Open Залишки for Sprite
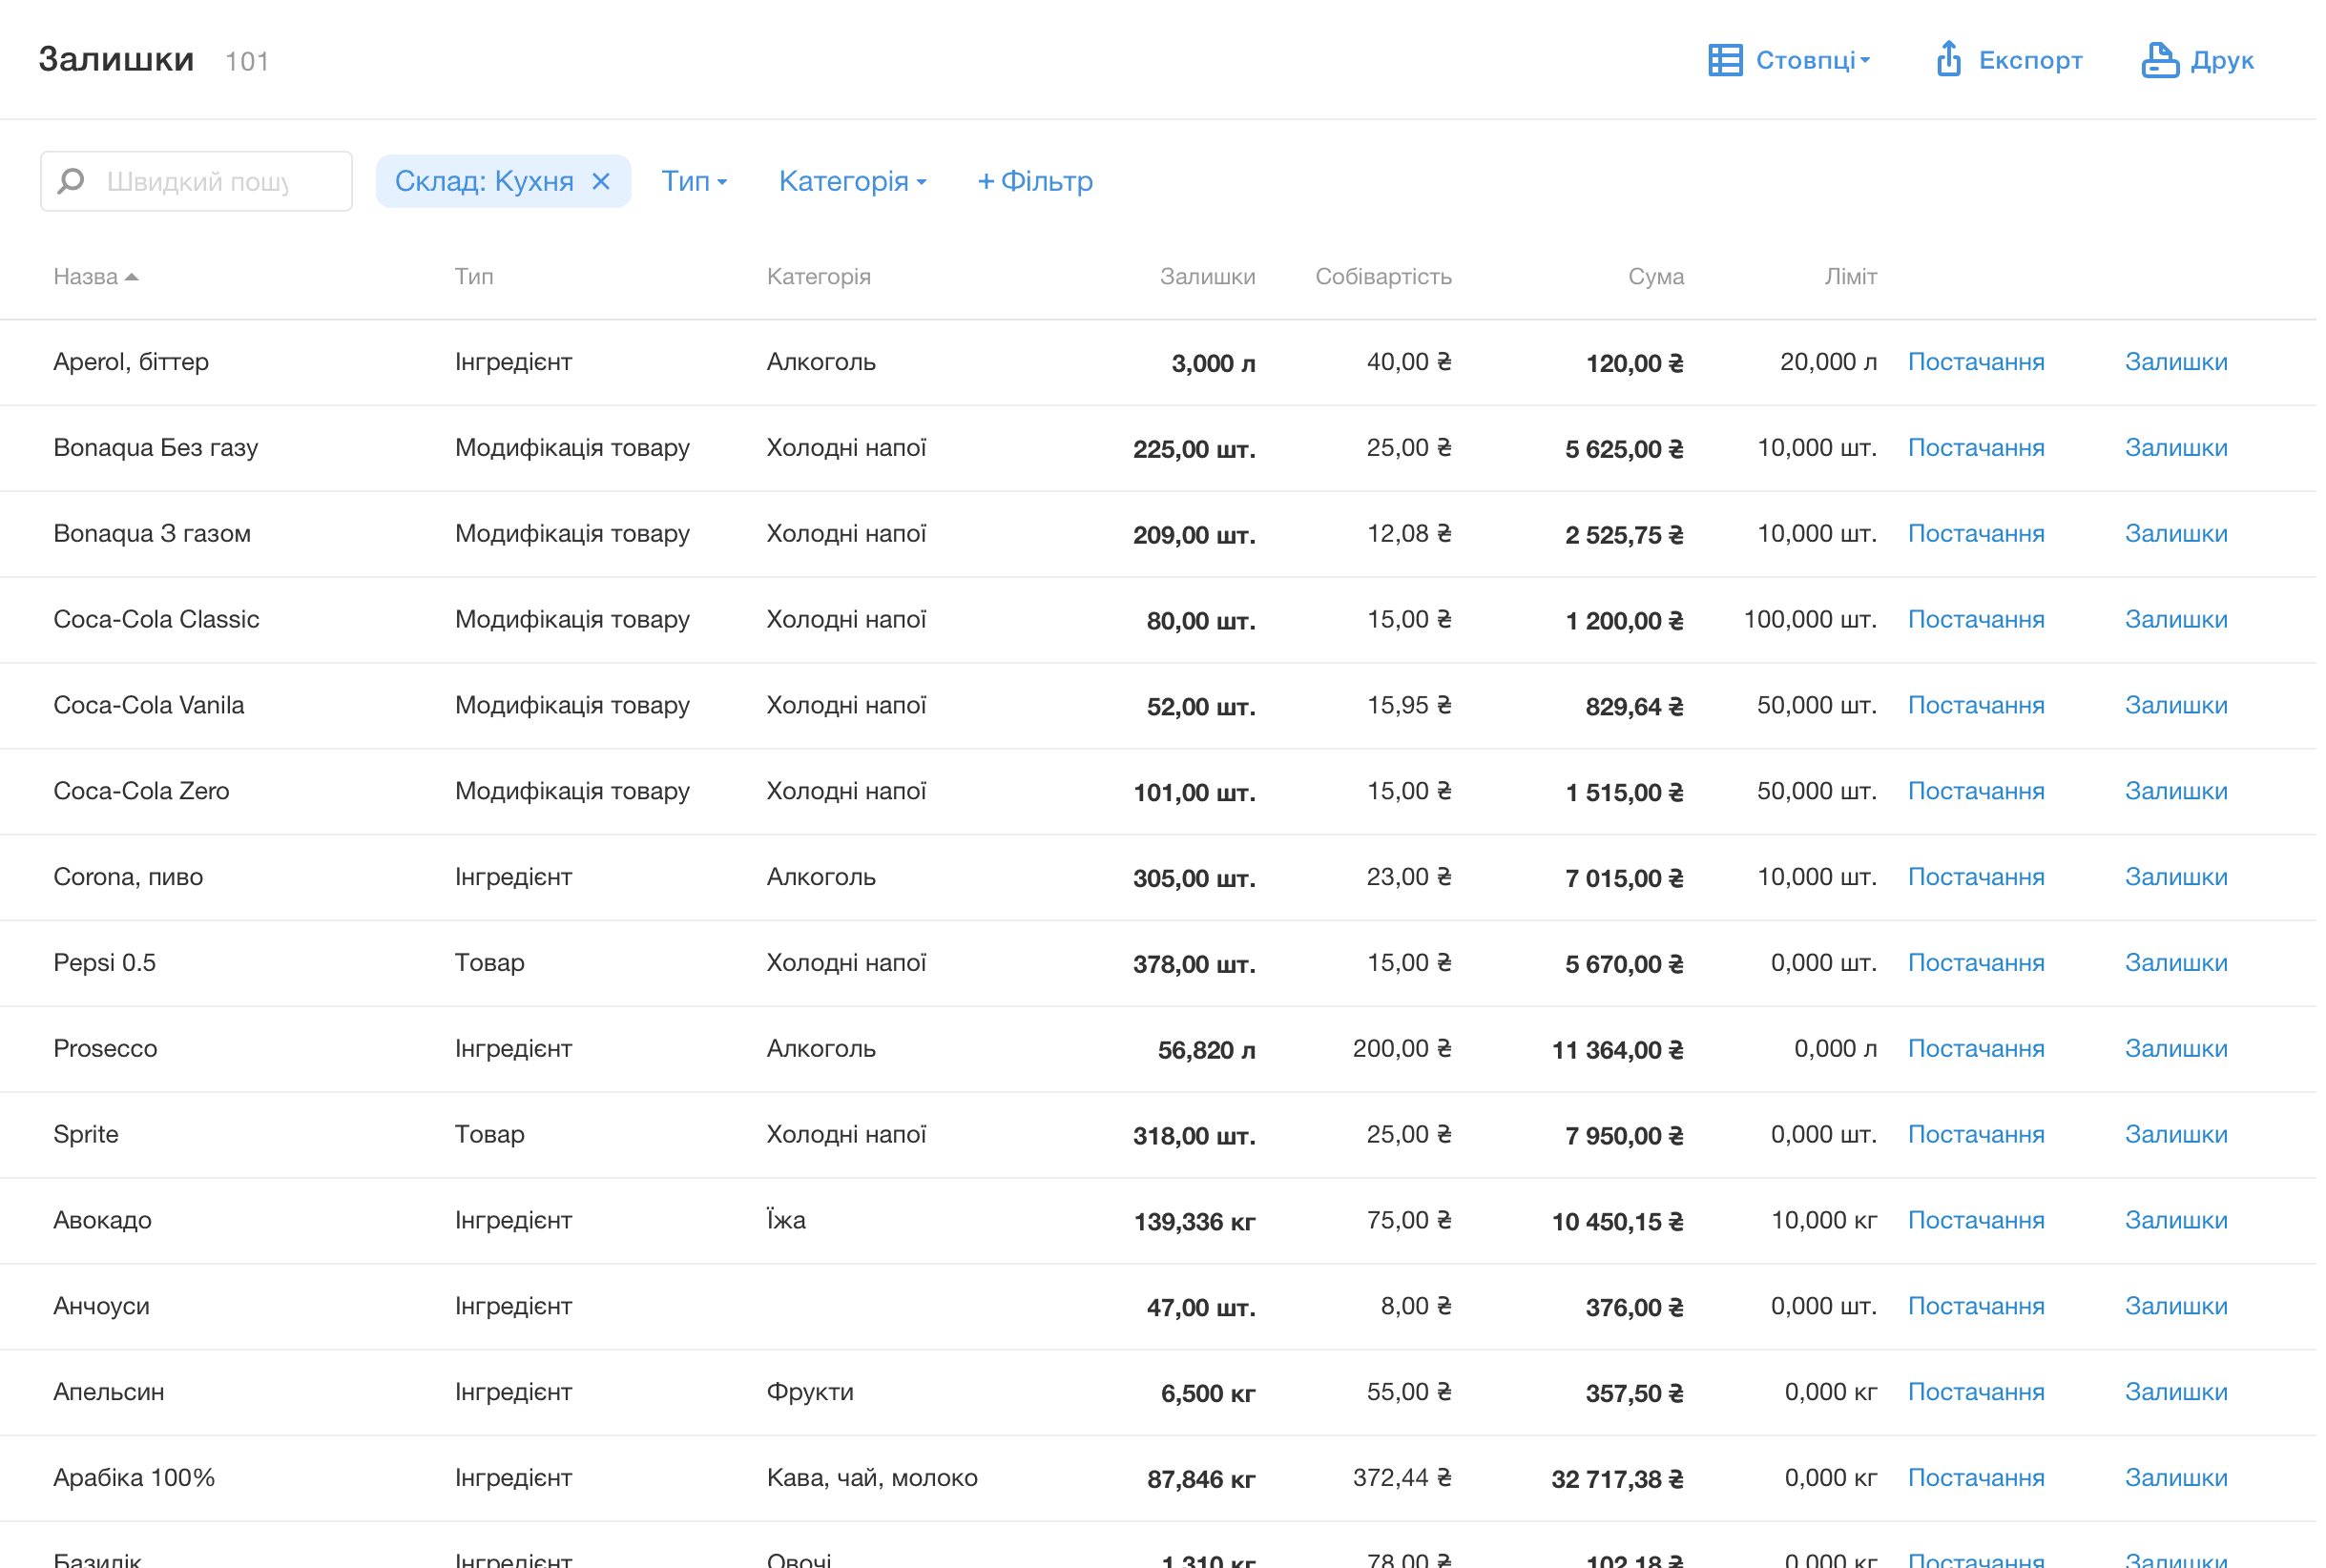 2175,1136
